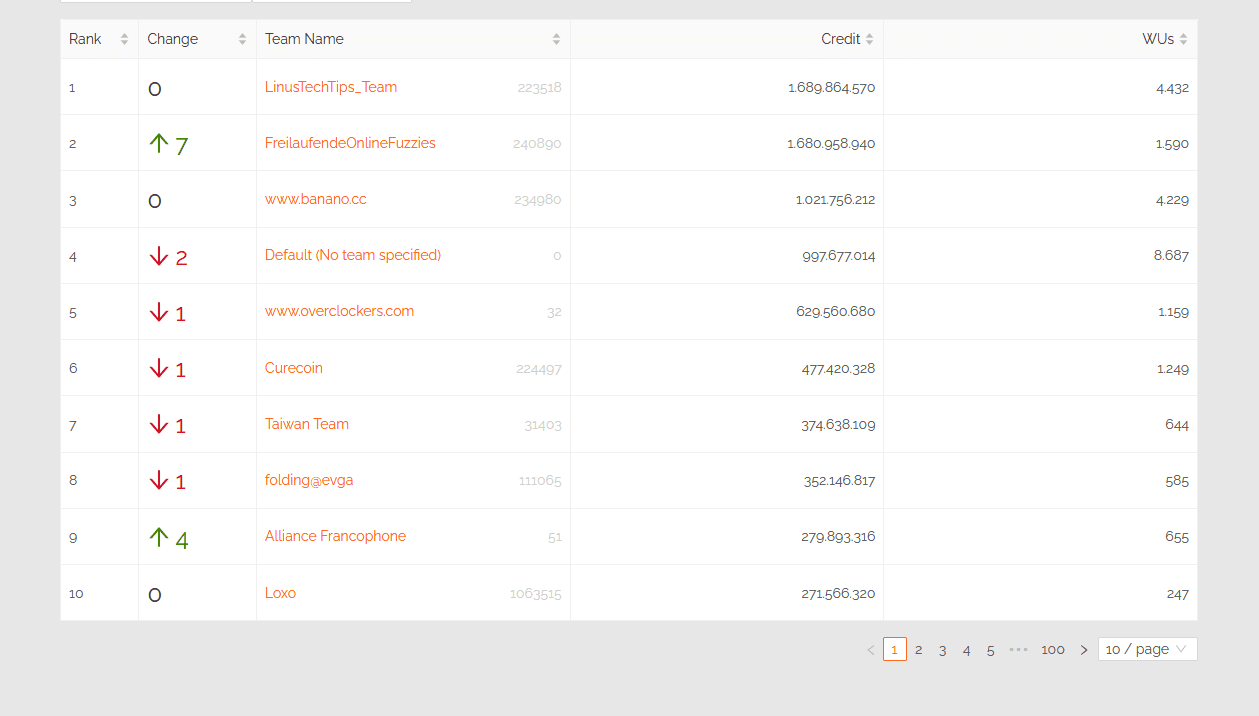The height and width of the screenshot is (716, 1259).
Task: Click credit value 279,893,316
Action: (x=838, y=537)
